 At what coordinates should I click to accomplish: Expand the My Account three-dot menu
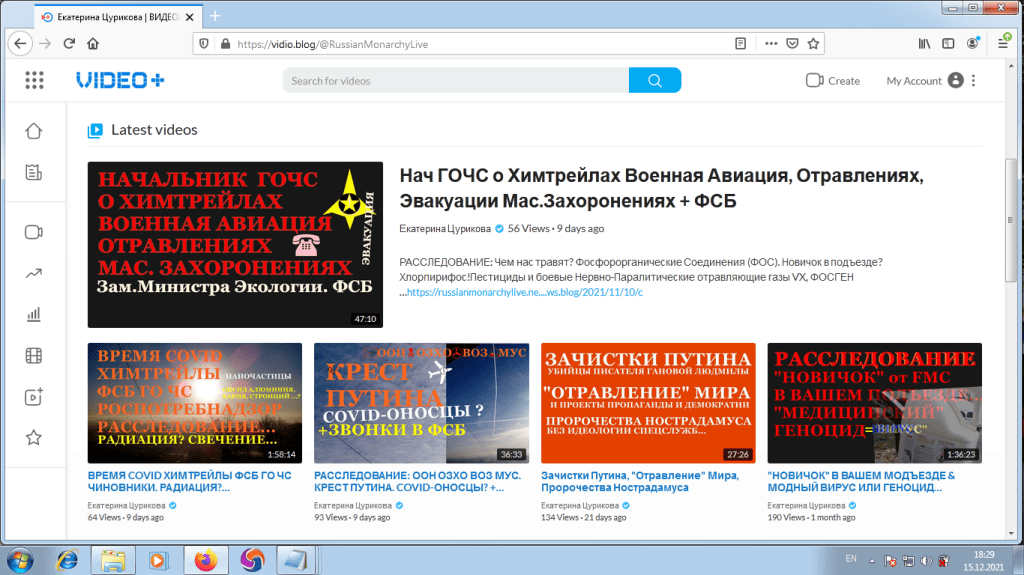point(974,81)
